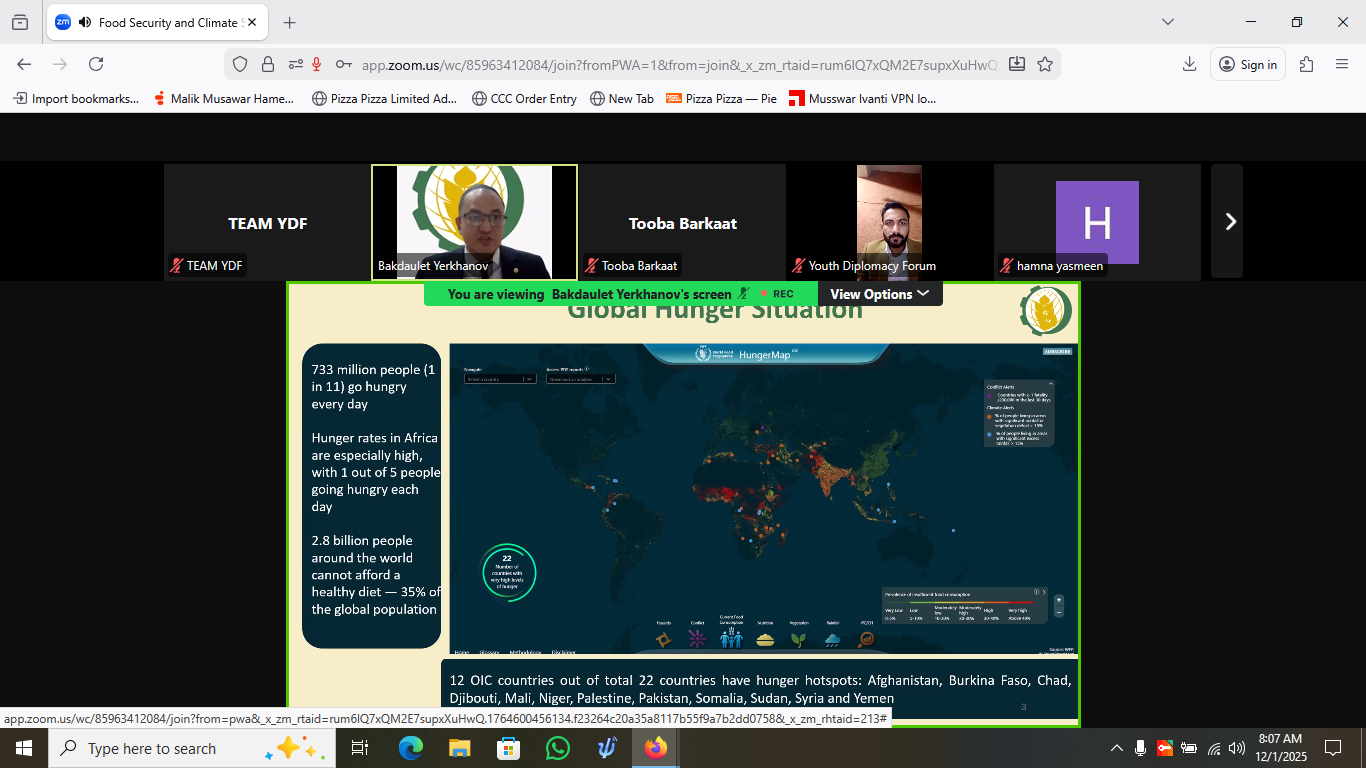
Task: Open the Firefox extensions puzzle icon
Action: 1306,64
